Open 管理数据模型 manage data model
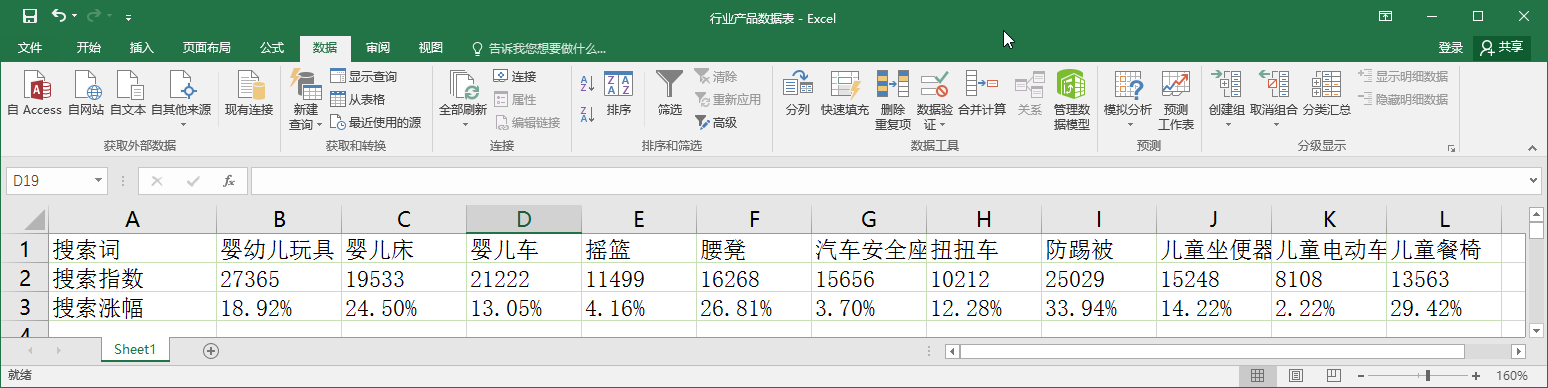Viewport: 1548px width, 388px height. (1071, 100)
